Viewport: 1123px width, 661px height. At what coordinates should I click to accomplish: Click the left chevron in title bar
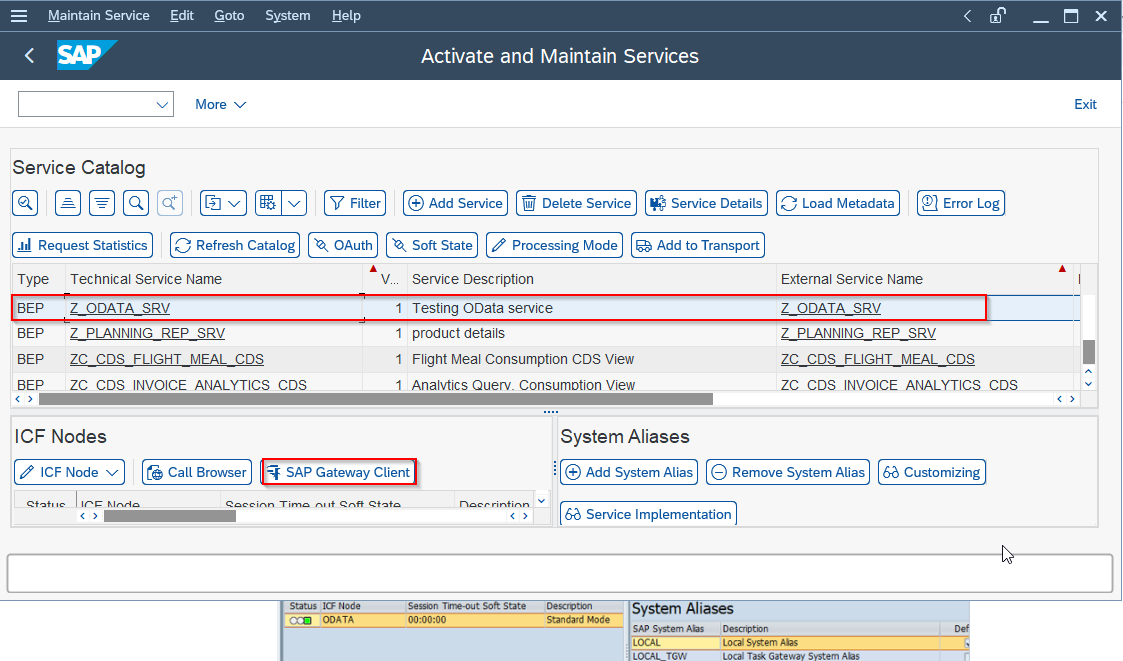tap(967, 16)
